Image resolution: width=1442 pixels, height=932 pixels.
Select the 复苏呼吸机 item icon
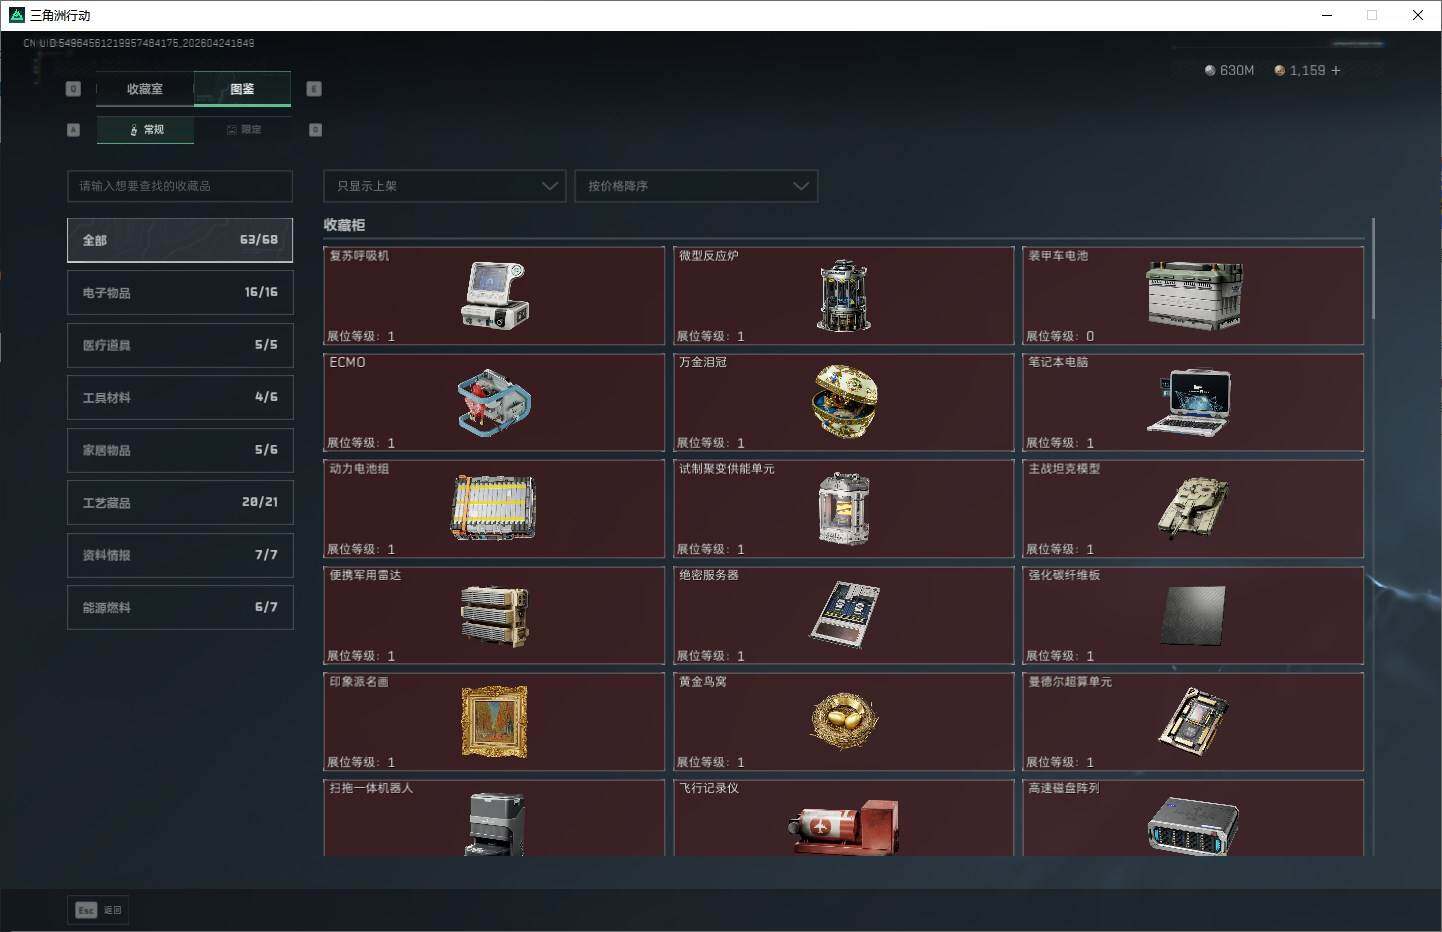coord(494,295)
